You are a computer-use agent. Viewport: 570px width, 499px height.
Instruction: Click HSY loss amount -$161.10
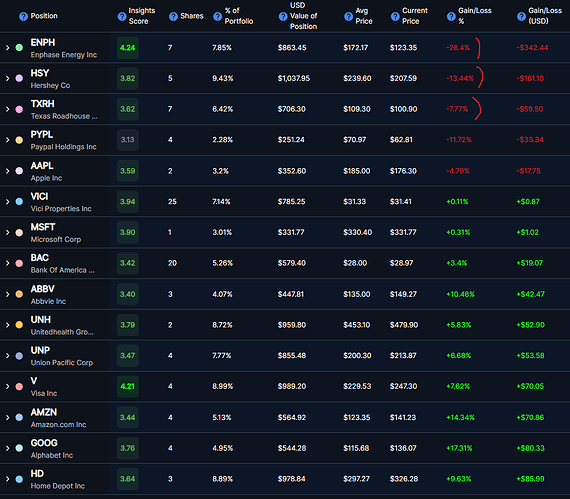coord(530,78)
